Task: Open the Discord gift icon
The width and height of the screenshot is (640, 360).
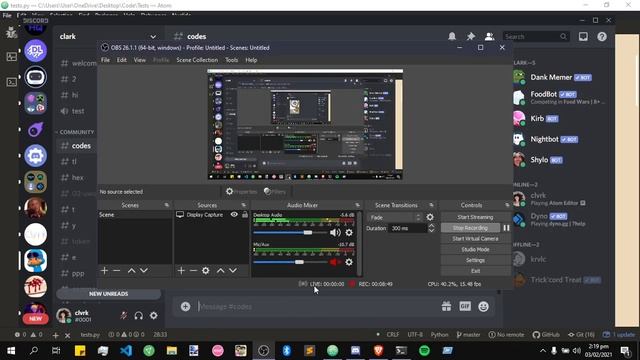Action: pyautogui.click(x=447, y=307)
